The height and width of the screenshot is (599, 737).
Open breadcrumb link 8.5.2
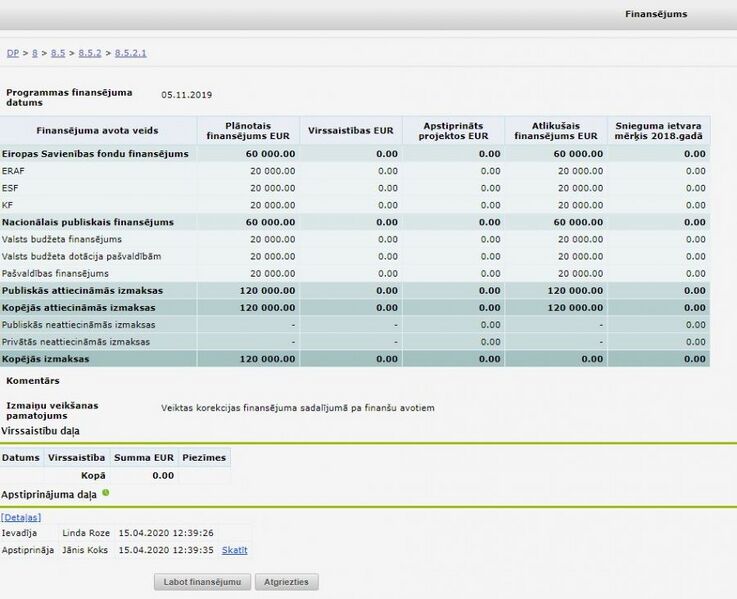[90, 53]
